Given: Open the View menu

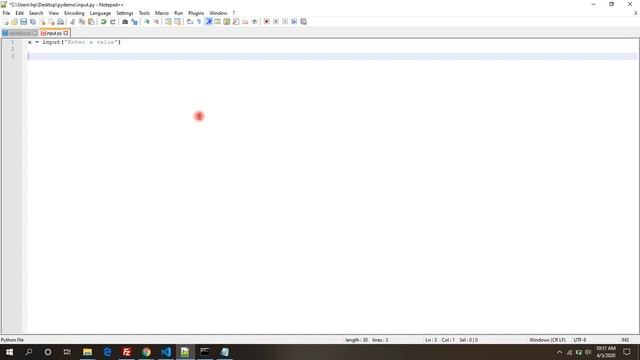Looking at the screenshot, I should coord(53,13).
